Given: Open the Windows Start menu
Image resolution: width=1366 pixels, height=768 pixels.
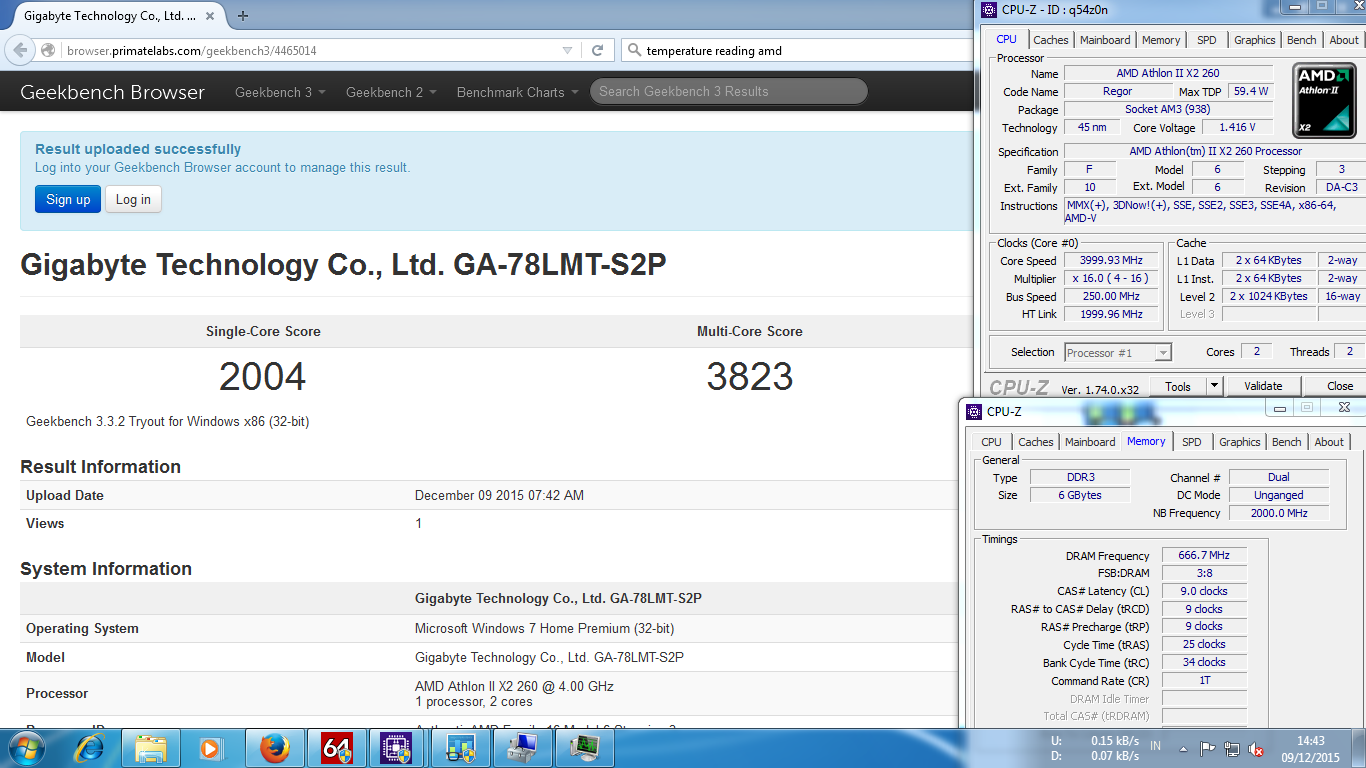Looking at the screenshot, I should 25,747.
